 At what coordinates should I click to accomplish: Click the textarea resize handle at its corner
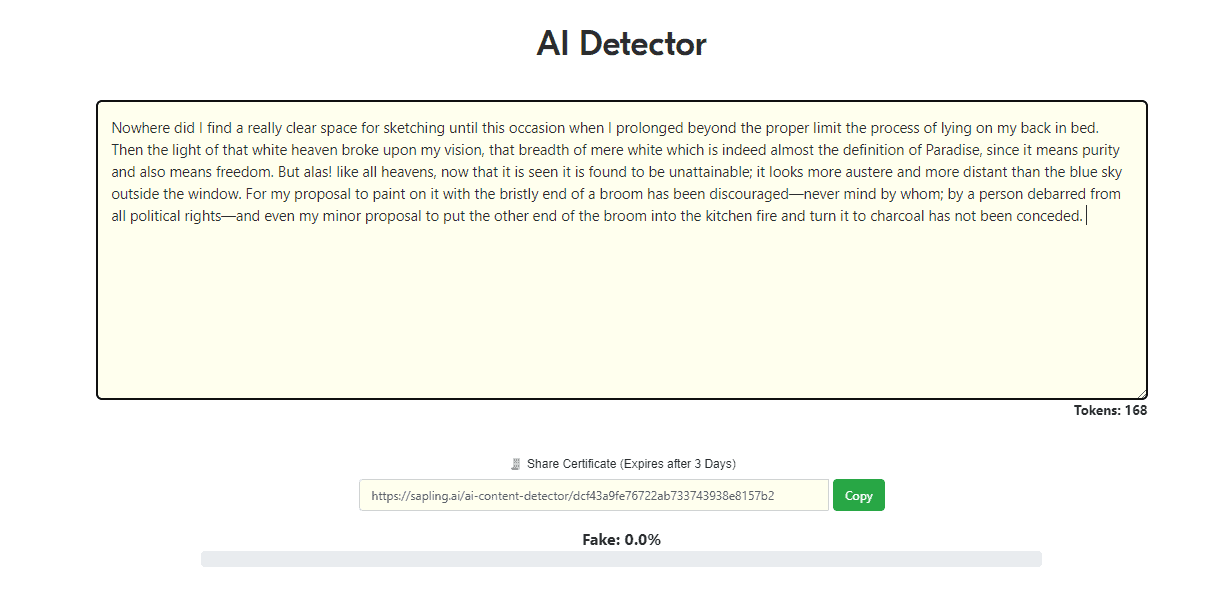(1141, 393)
